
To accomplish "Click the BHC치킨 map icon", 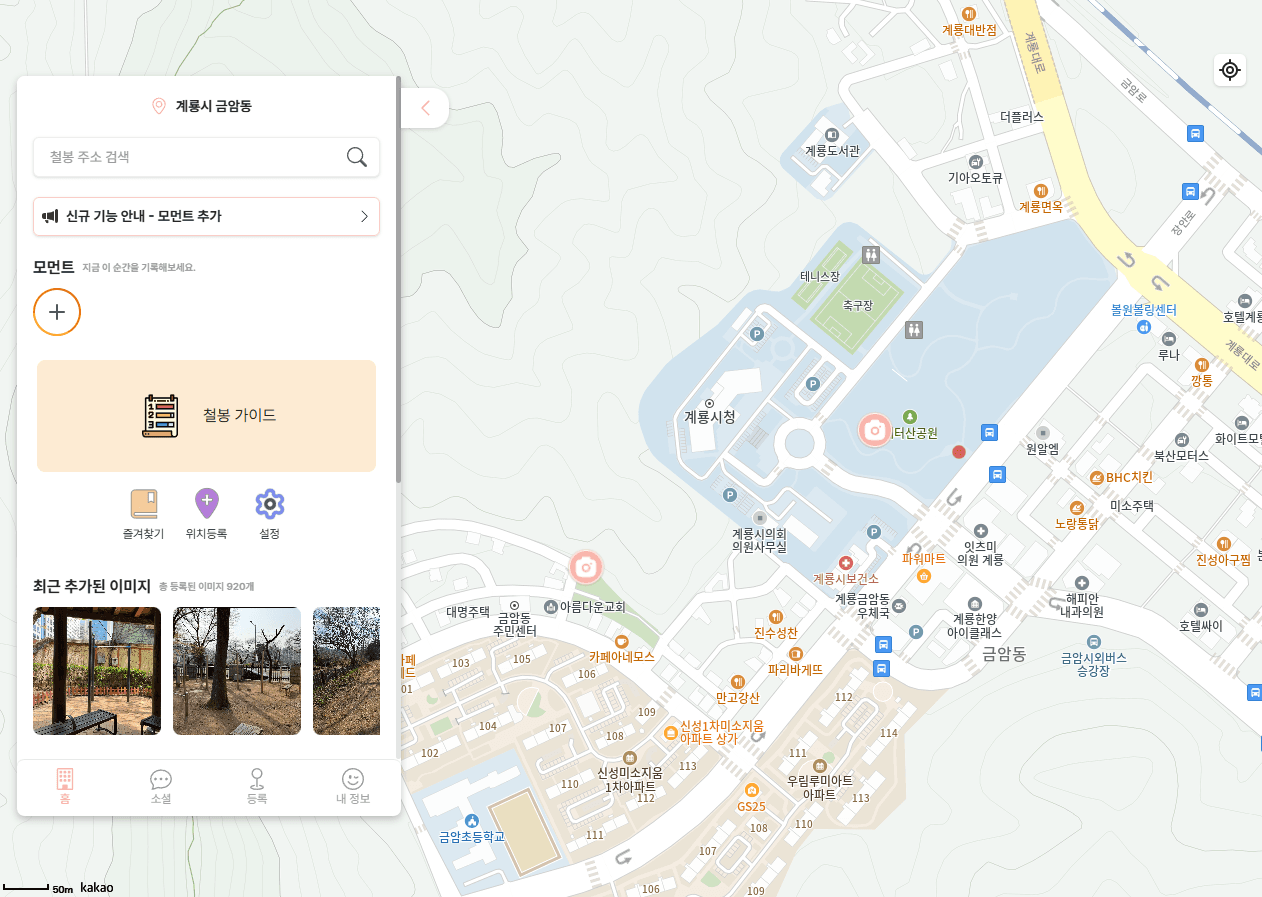I will 1097,477.
